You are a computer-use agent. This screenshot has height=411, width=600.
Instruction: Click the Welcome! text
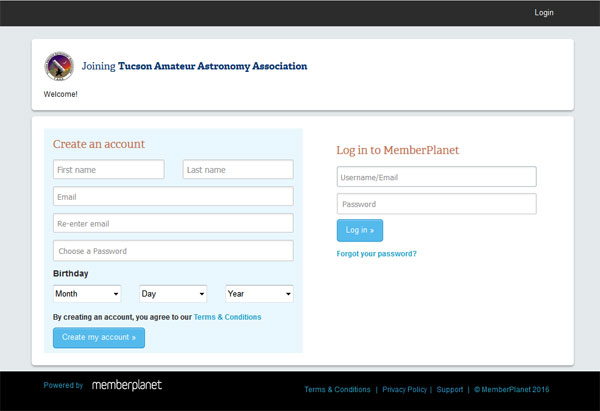tap(60, 94)
